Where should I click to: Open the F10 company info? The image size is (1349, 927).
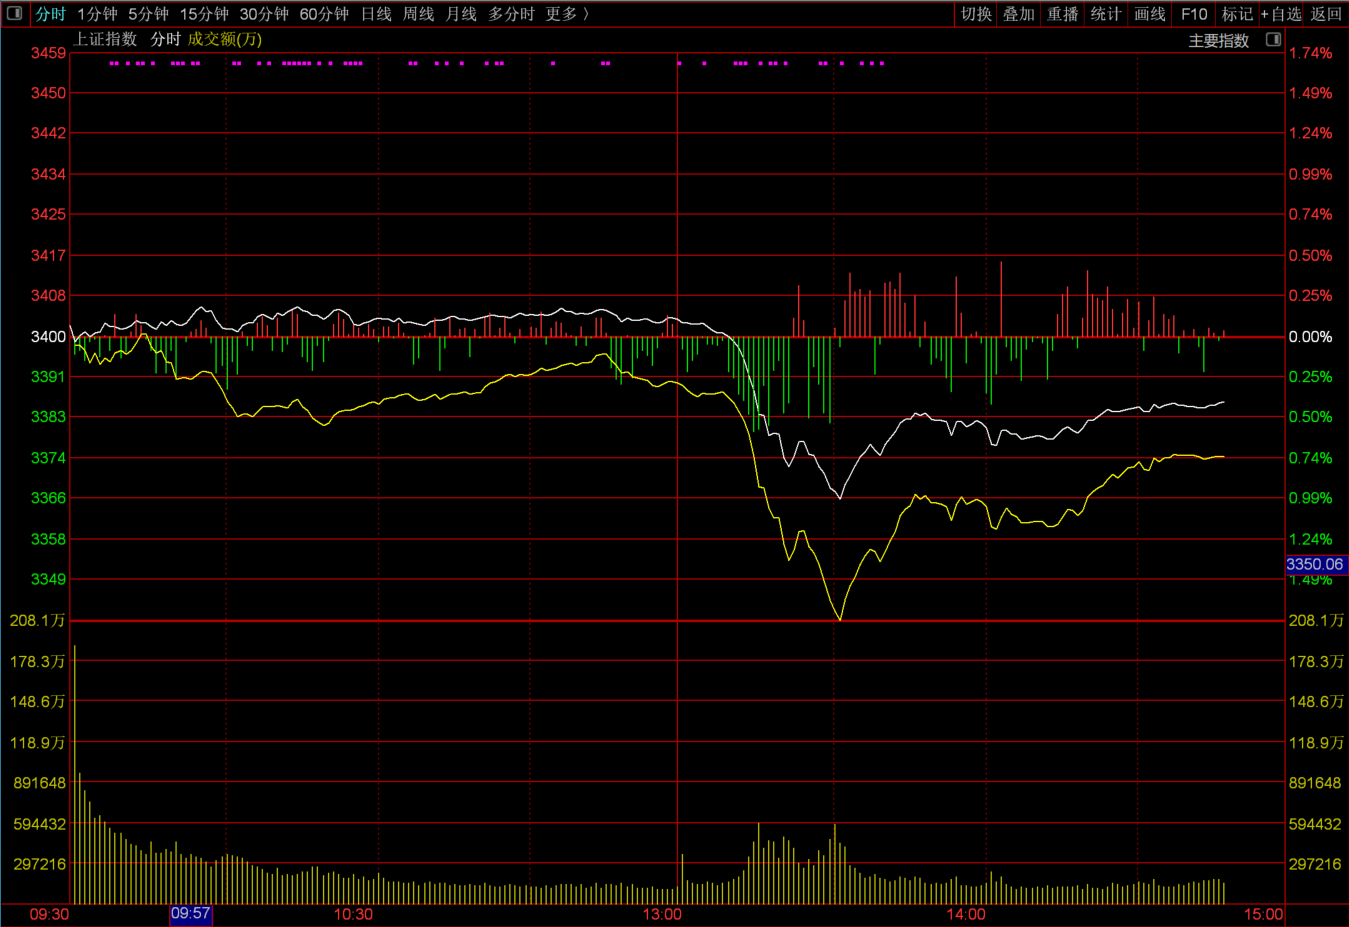tap(1194, 14)
